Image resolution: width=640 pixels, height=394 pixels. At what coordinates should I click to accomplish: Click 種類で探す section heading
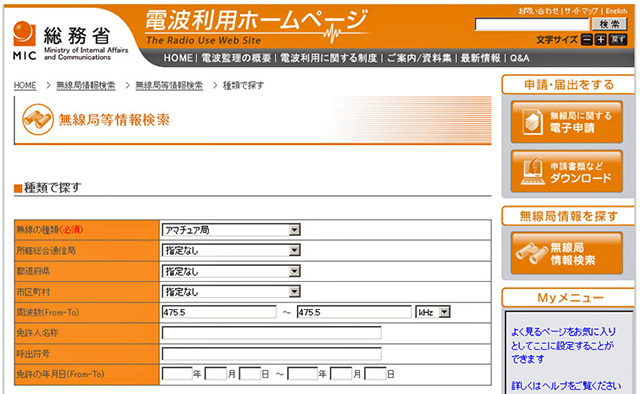coord(52,188)
